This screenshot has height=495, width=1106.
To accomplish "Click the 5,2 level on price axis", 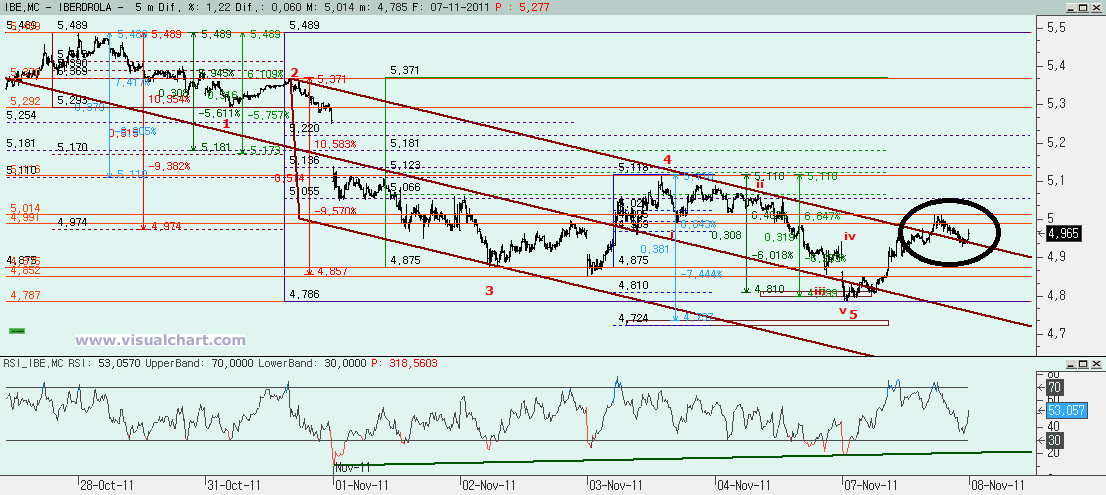I will (x=1056, y=142).
